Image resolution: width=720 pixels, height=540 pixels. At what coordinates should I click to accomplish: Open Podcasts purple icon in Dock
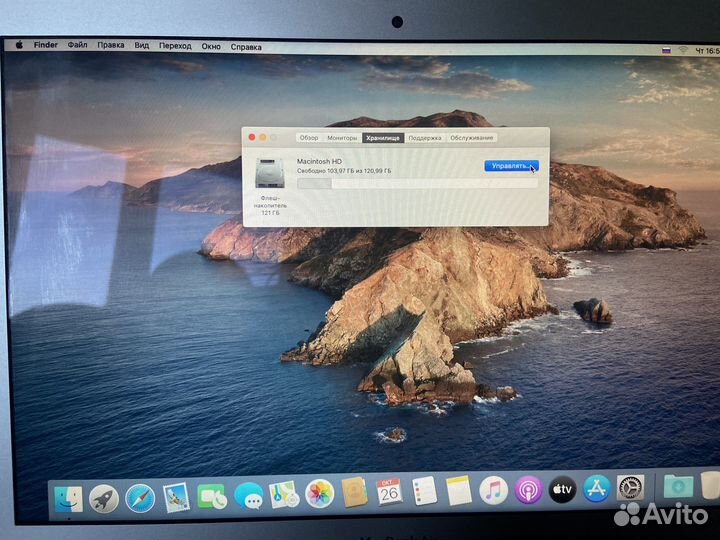pos(528,489)
